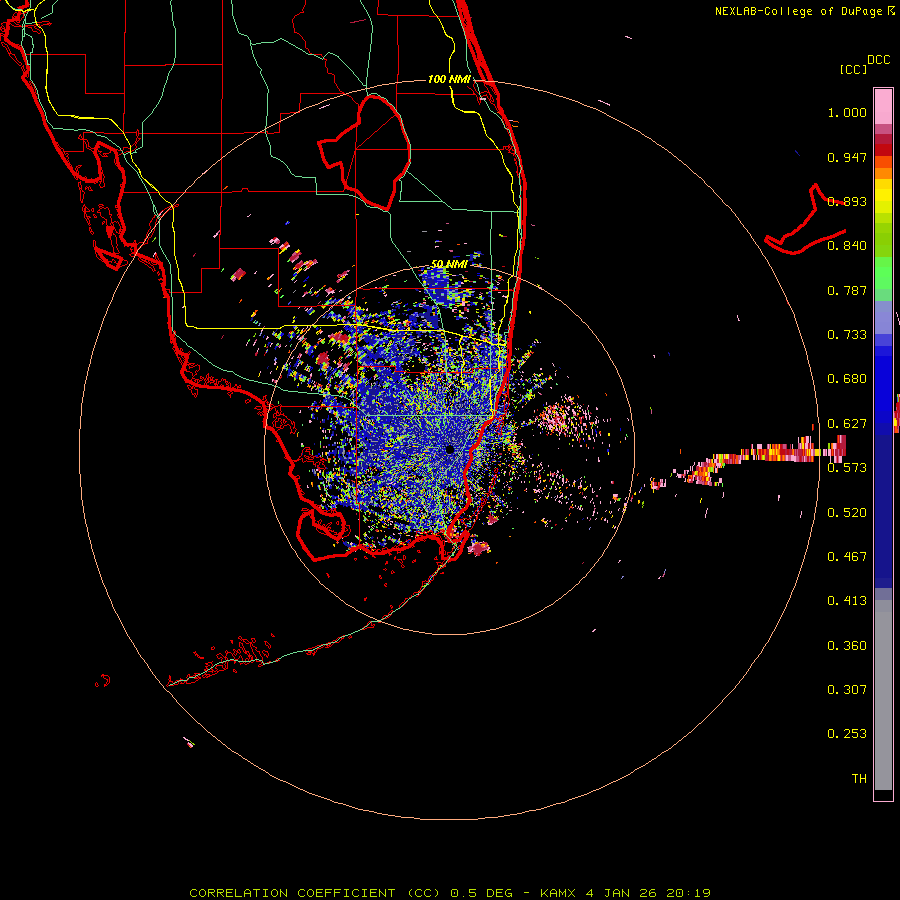Click the [CC] units label
900x900 pixels.
854,69
